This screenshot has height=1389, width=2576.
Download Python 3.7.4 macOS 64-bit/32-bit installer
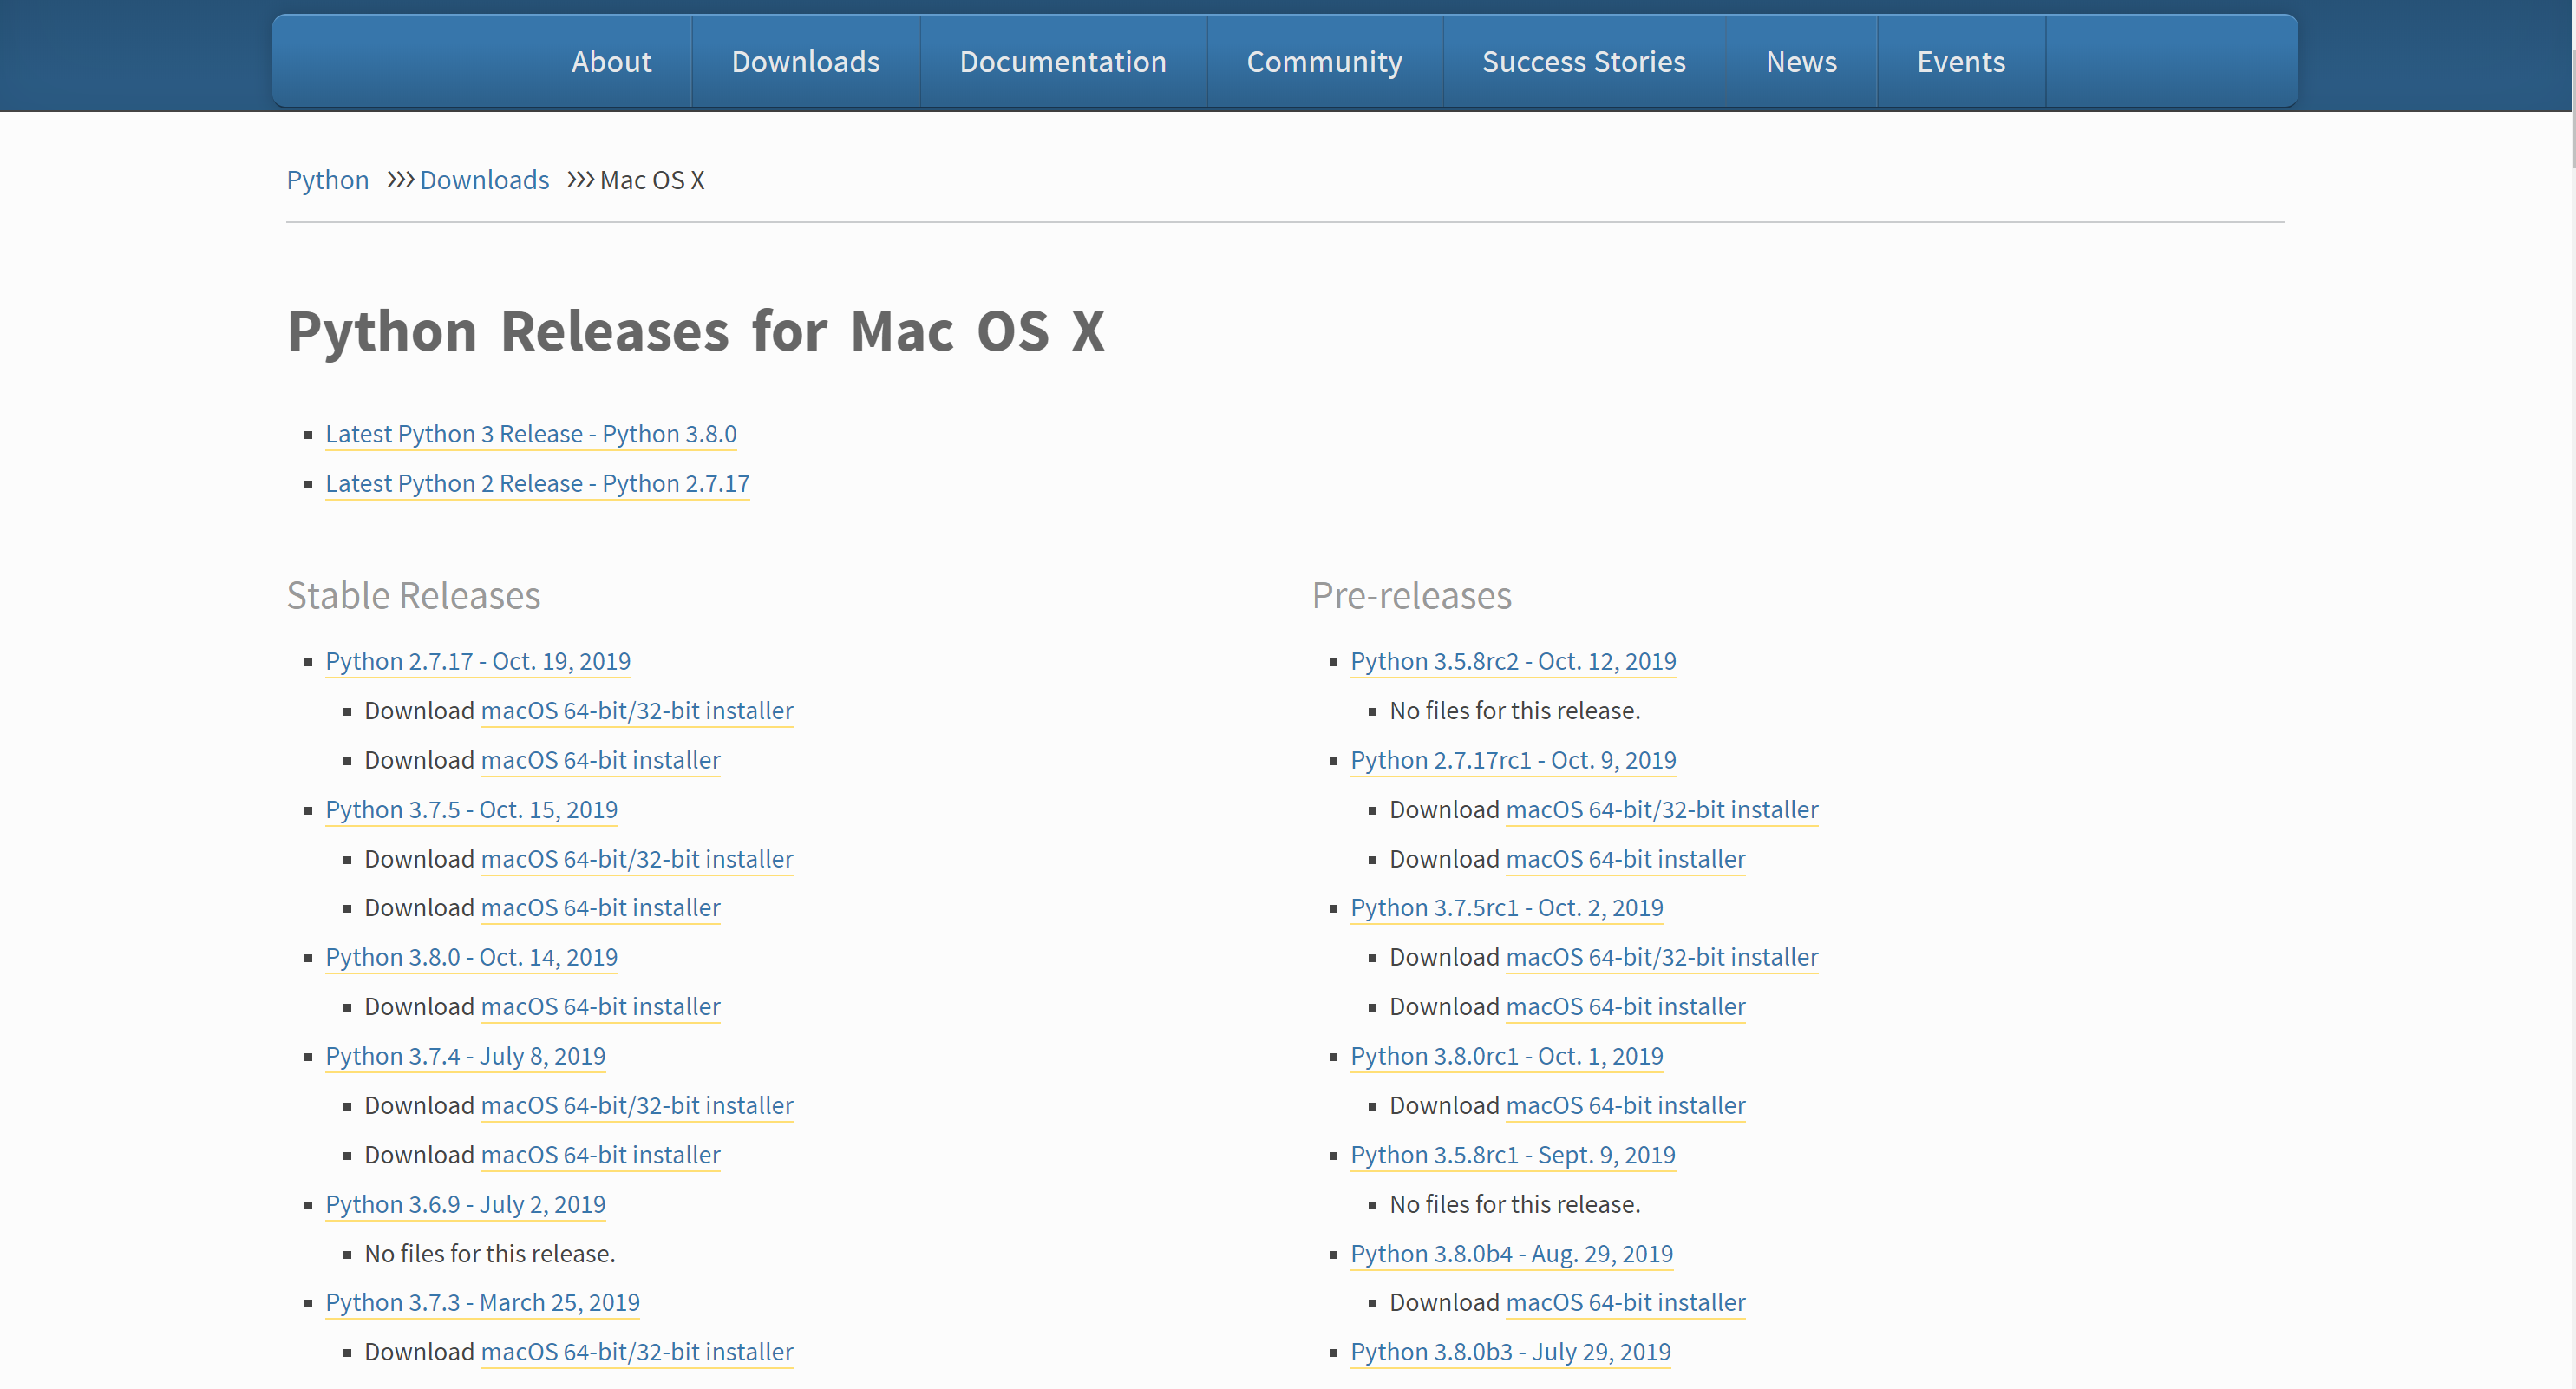click(637, 1105)
